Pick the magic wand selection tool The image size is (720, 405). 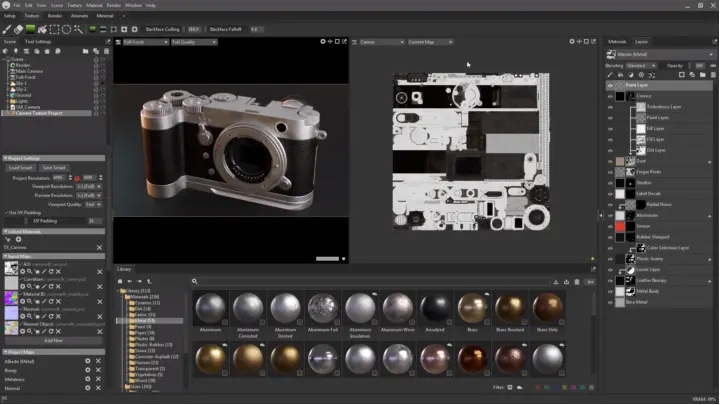click(x=79, y=29)
